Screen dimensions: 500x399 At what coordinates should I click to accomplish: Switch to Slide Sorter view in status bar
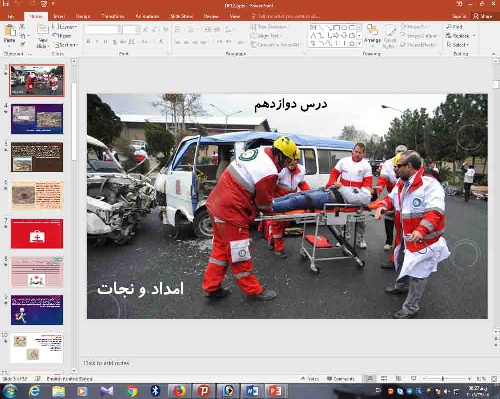[x=384, y=379]
